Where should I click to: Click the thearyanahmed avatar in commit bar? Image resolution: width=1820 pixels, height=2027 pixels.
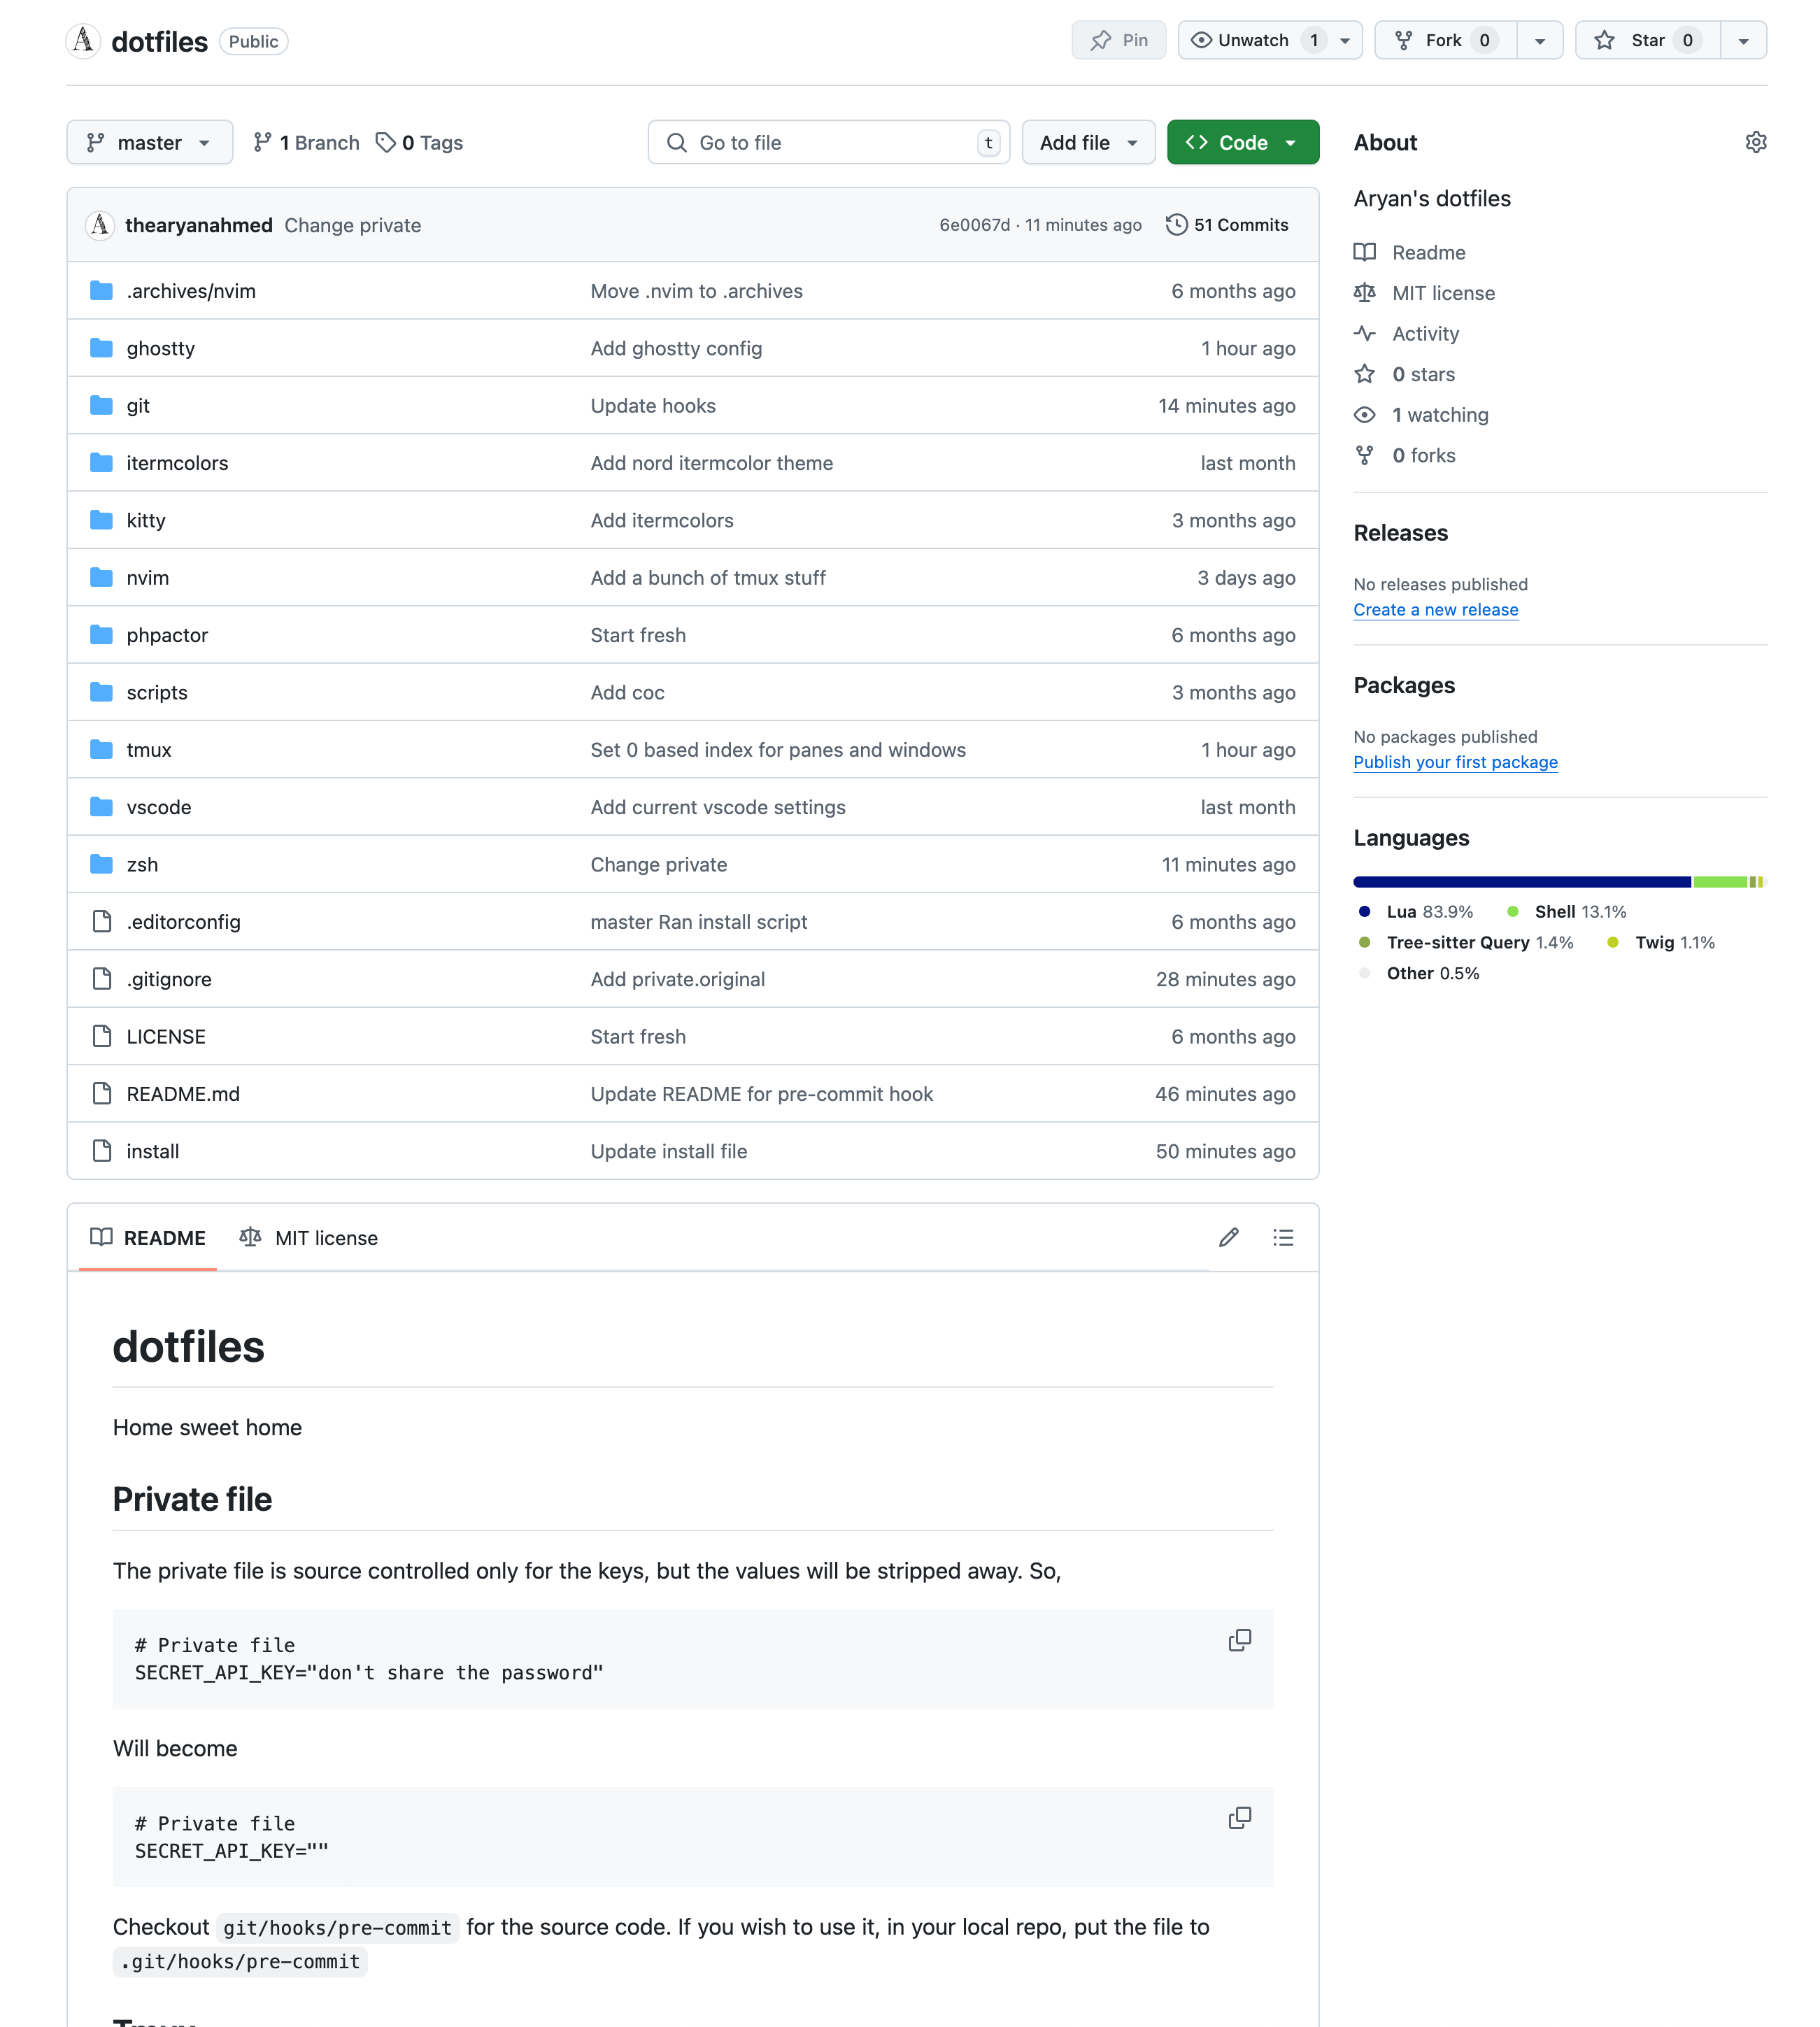click(100, 225)
